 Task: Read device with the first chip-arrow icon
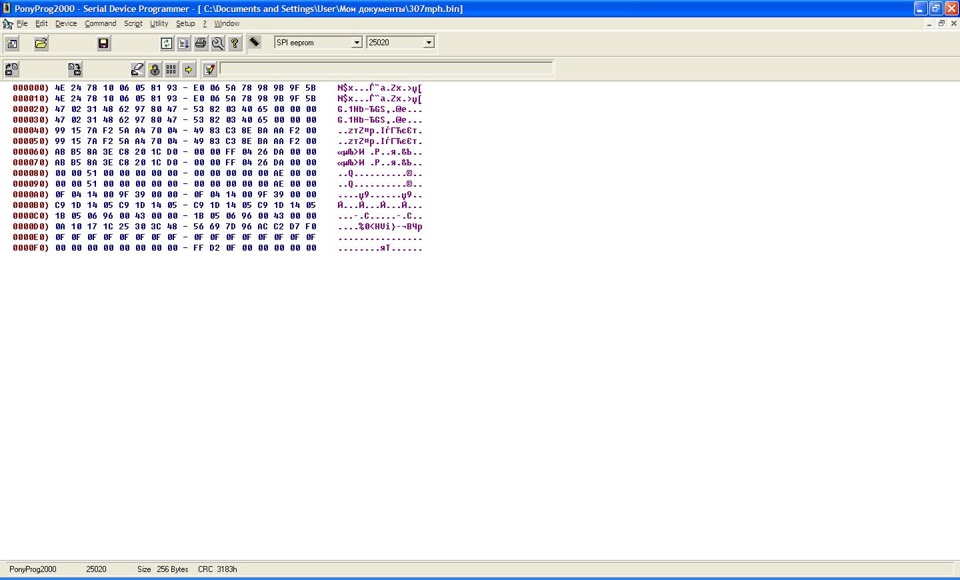tap(12, 69)
